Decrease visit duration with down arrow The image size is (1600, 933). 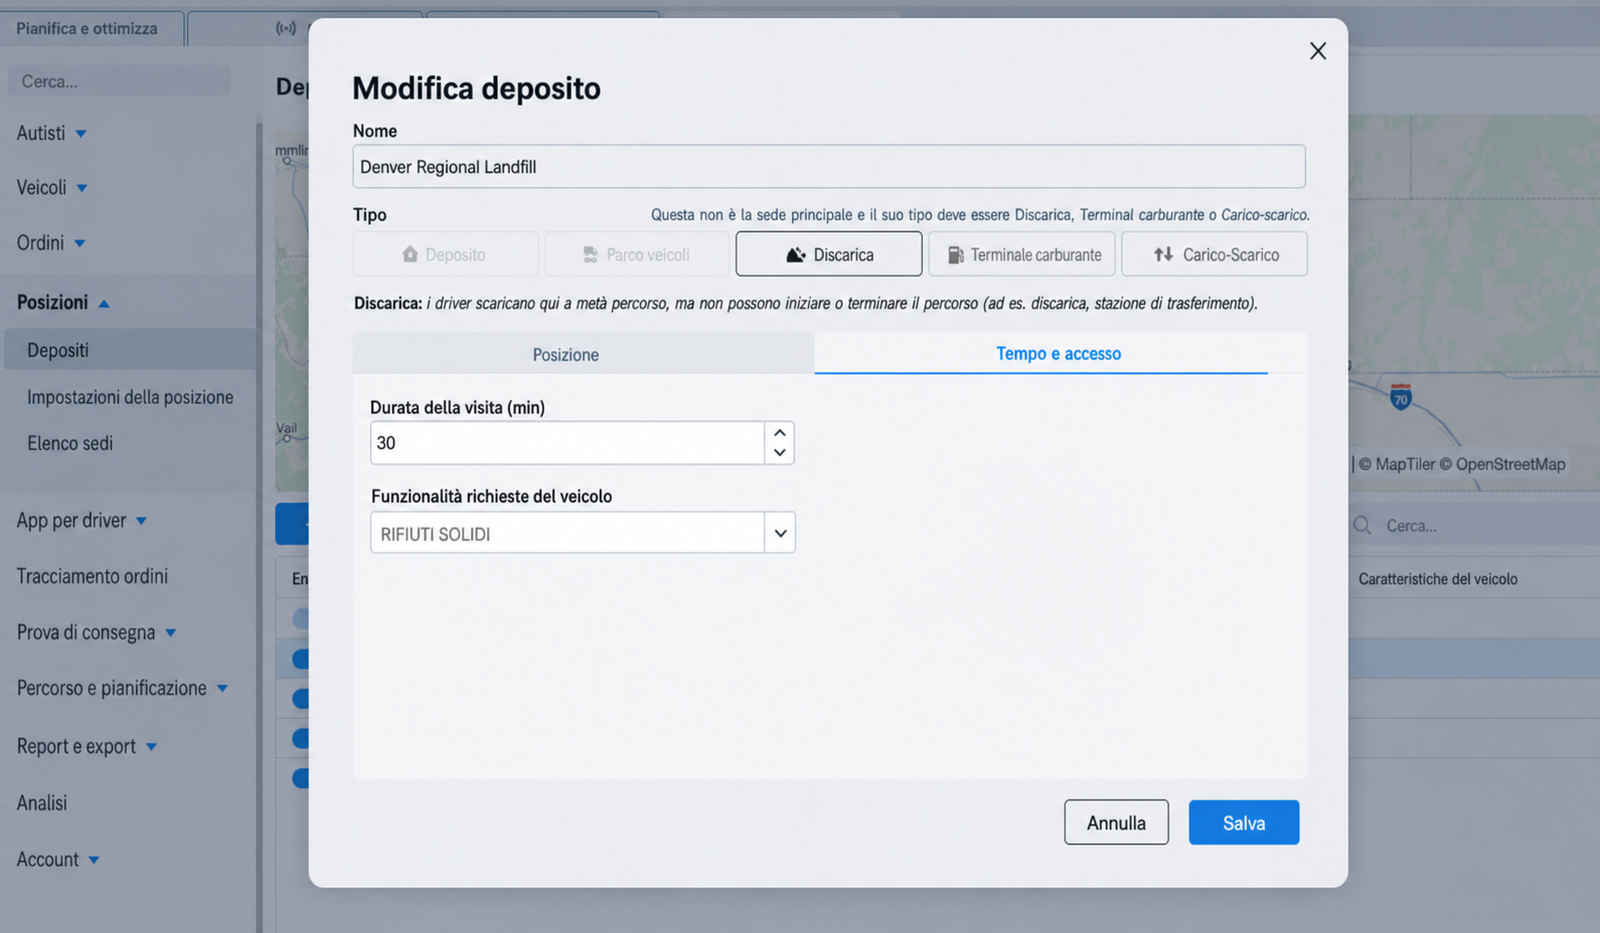coord(780,453)
